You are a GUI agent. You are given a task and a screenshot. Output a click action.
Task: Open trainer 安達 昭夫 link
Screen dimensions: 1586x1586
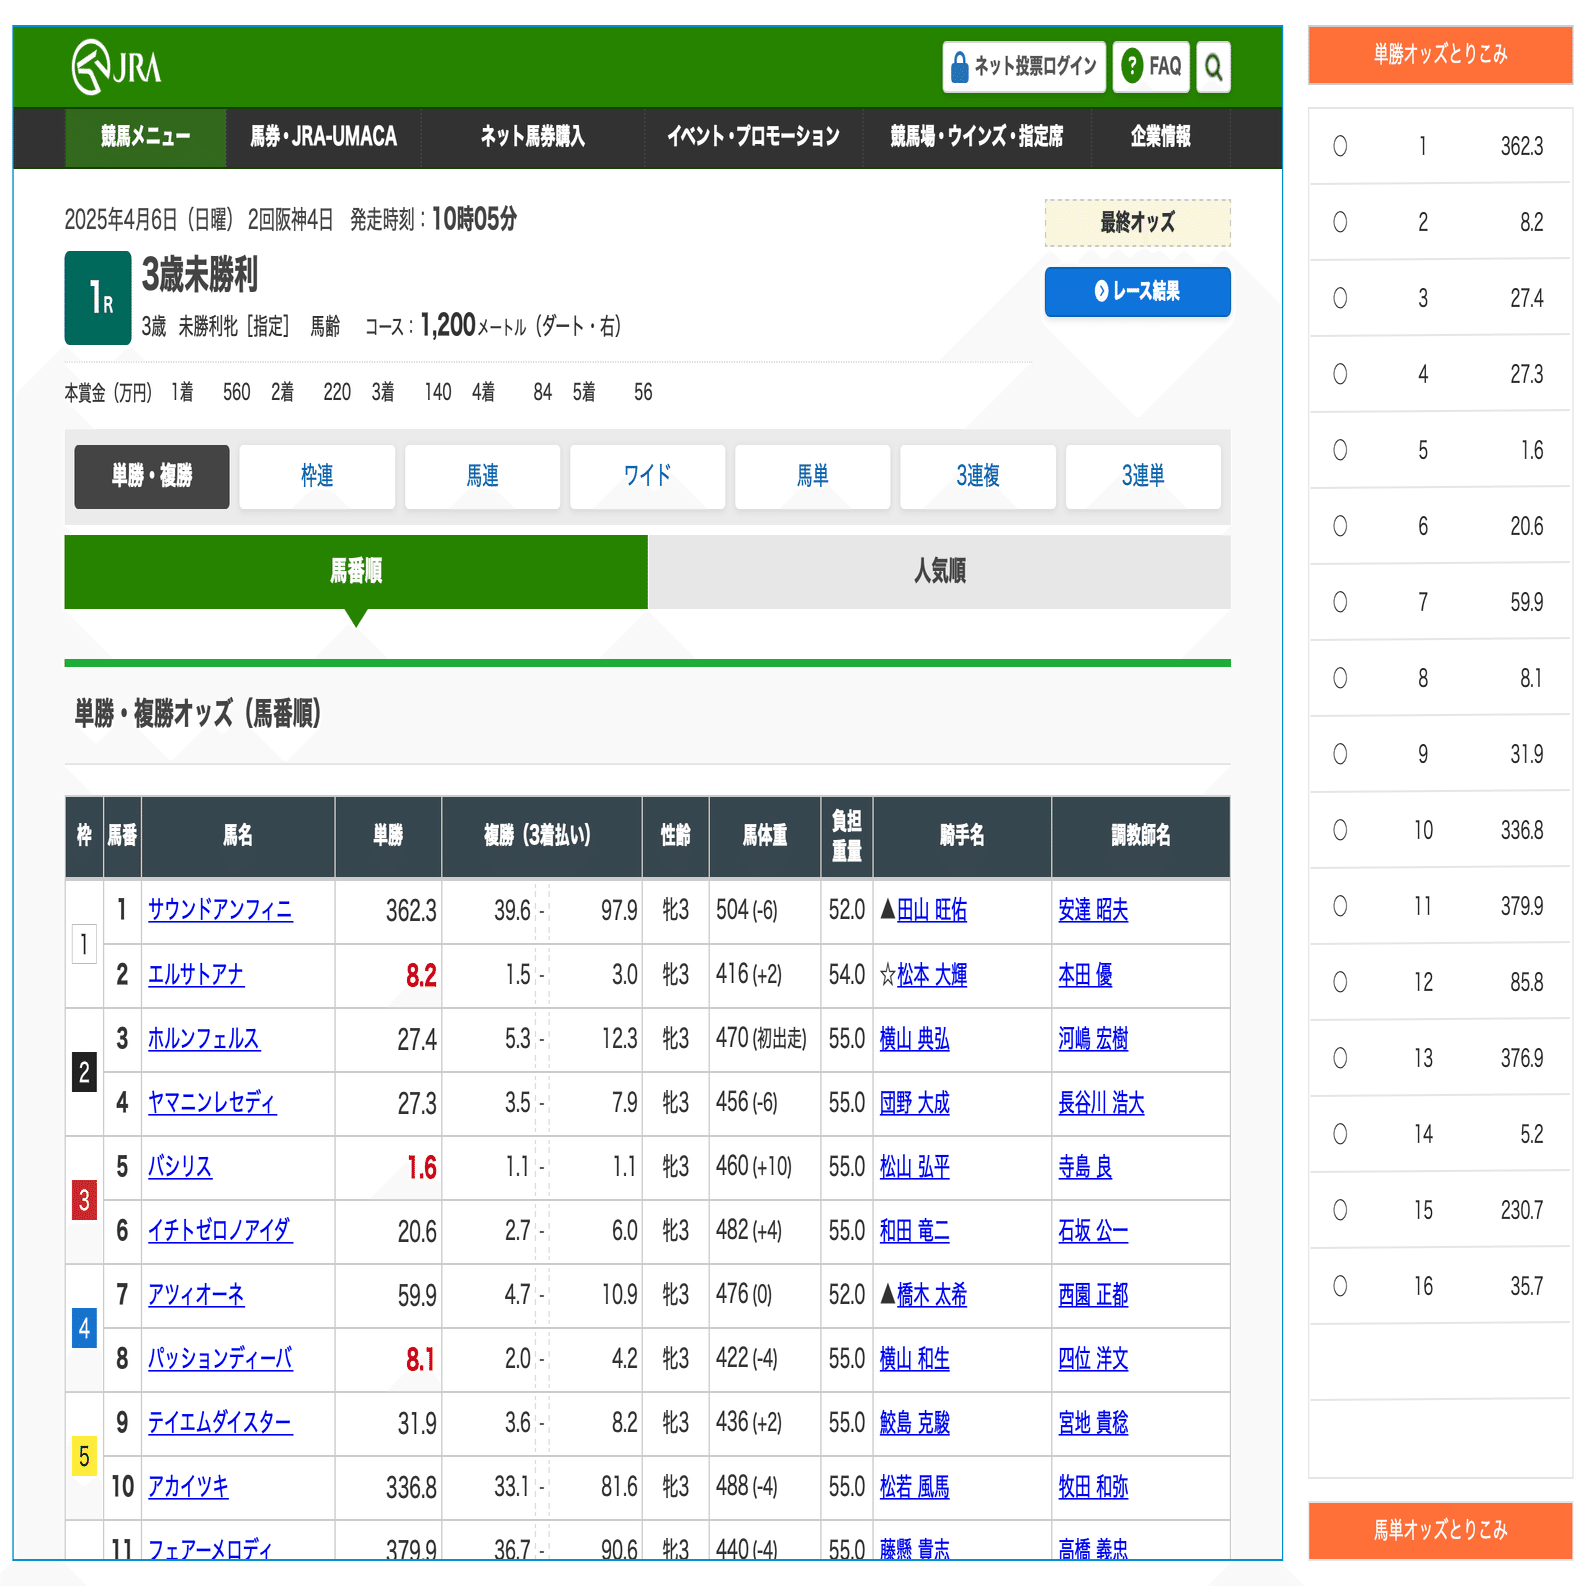[1093, 910]
